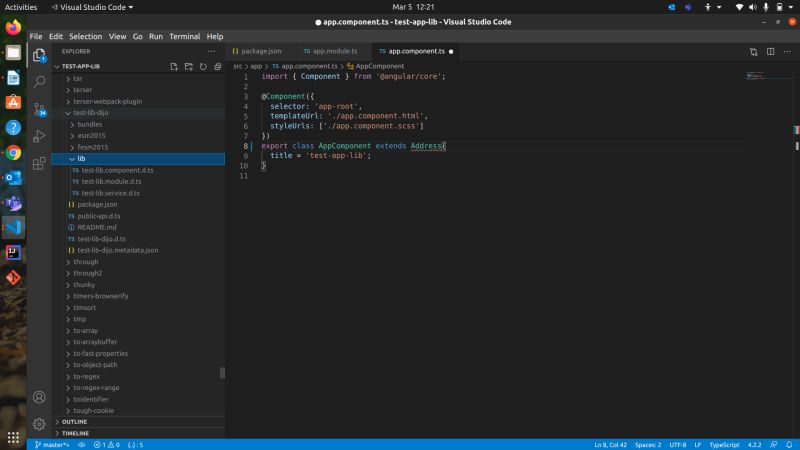The width and height of the screenshot is (800, 450).
Task: Open Google Chrome from the dock
Action: pyautogui.click(x=13, y=153)
